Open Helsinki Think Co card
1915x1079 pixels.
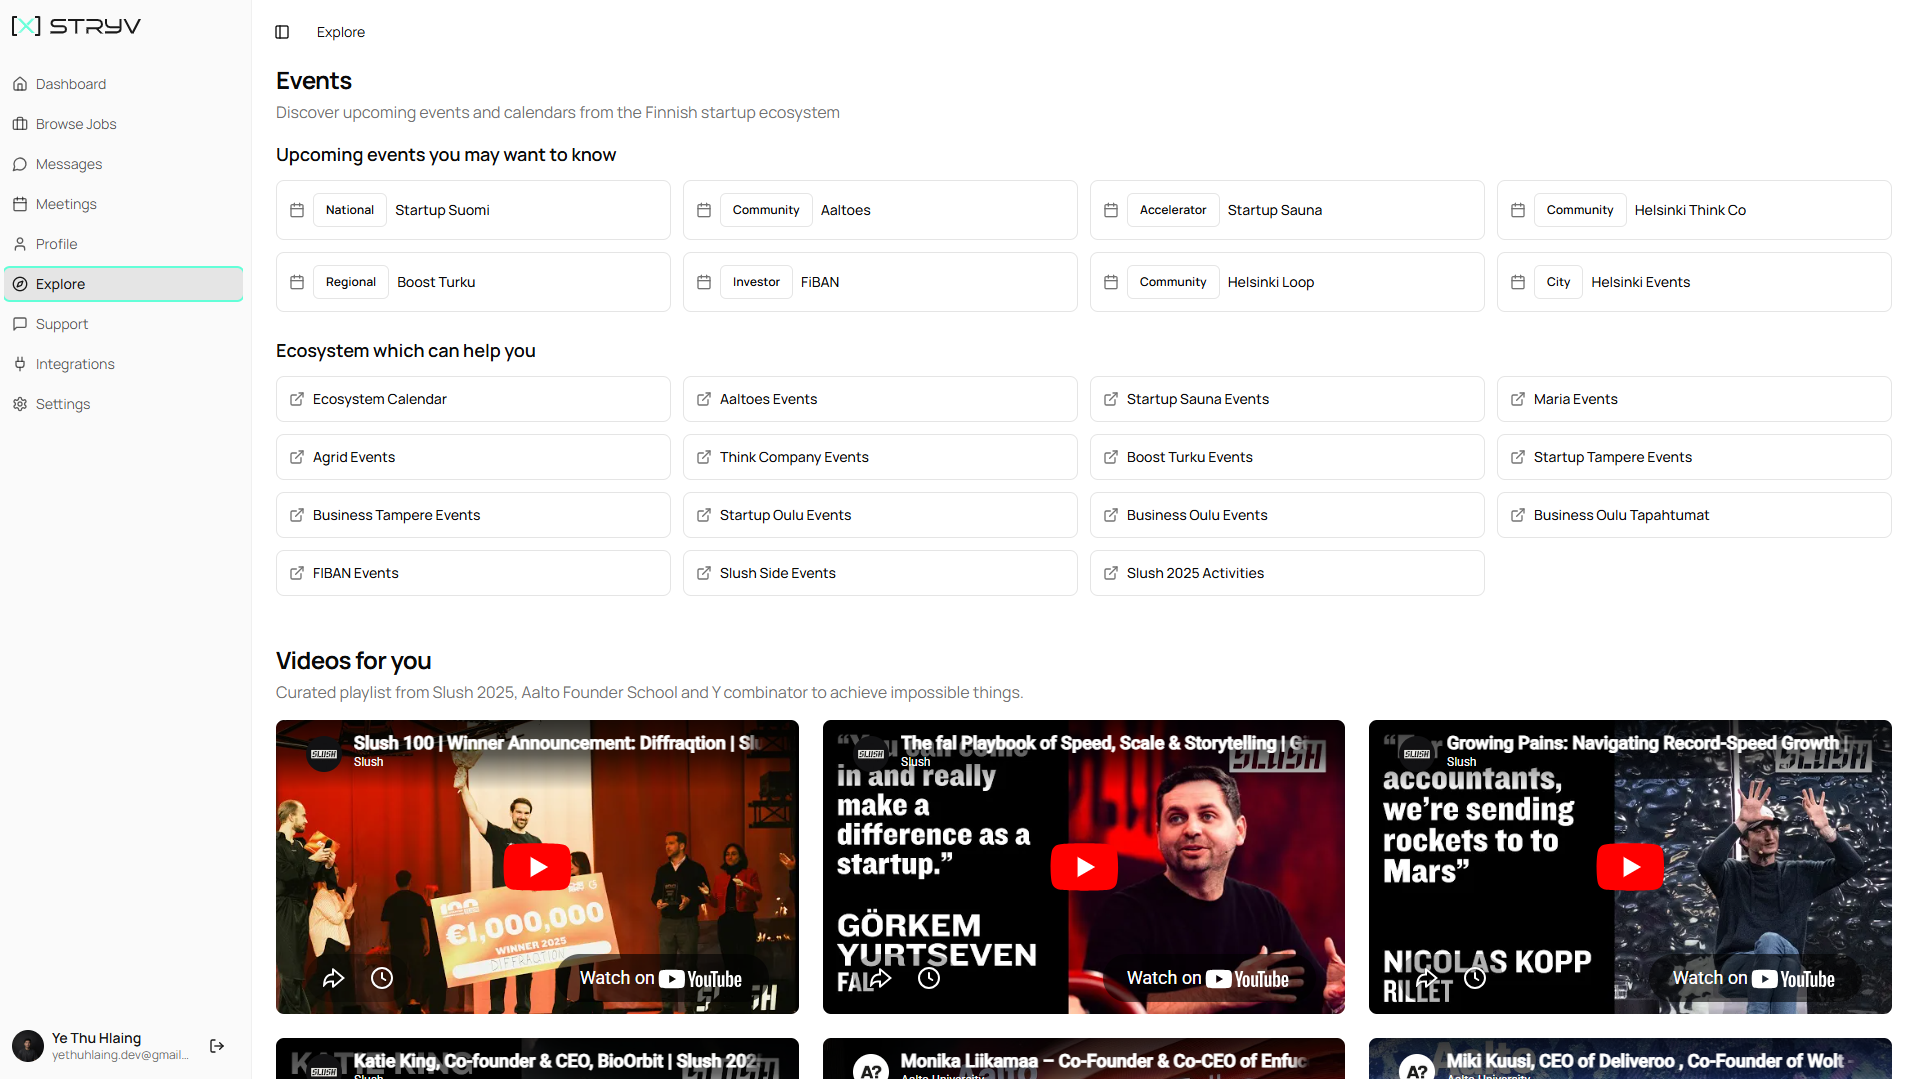[x=1694, y=210]
